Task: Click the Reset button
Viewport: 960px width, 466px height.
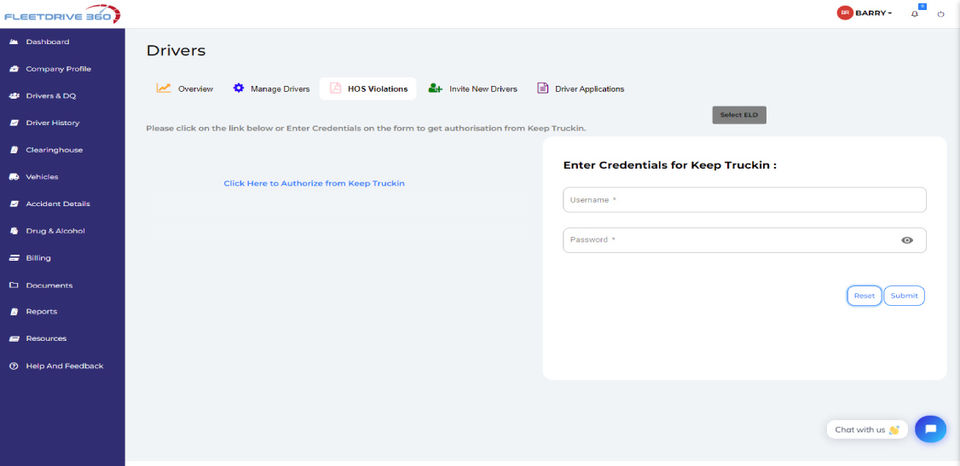Action: point(864,296)
